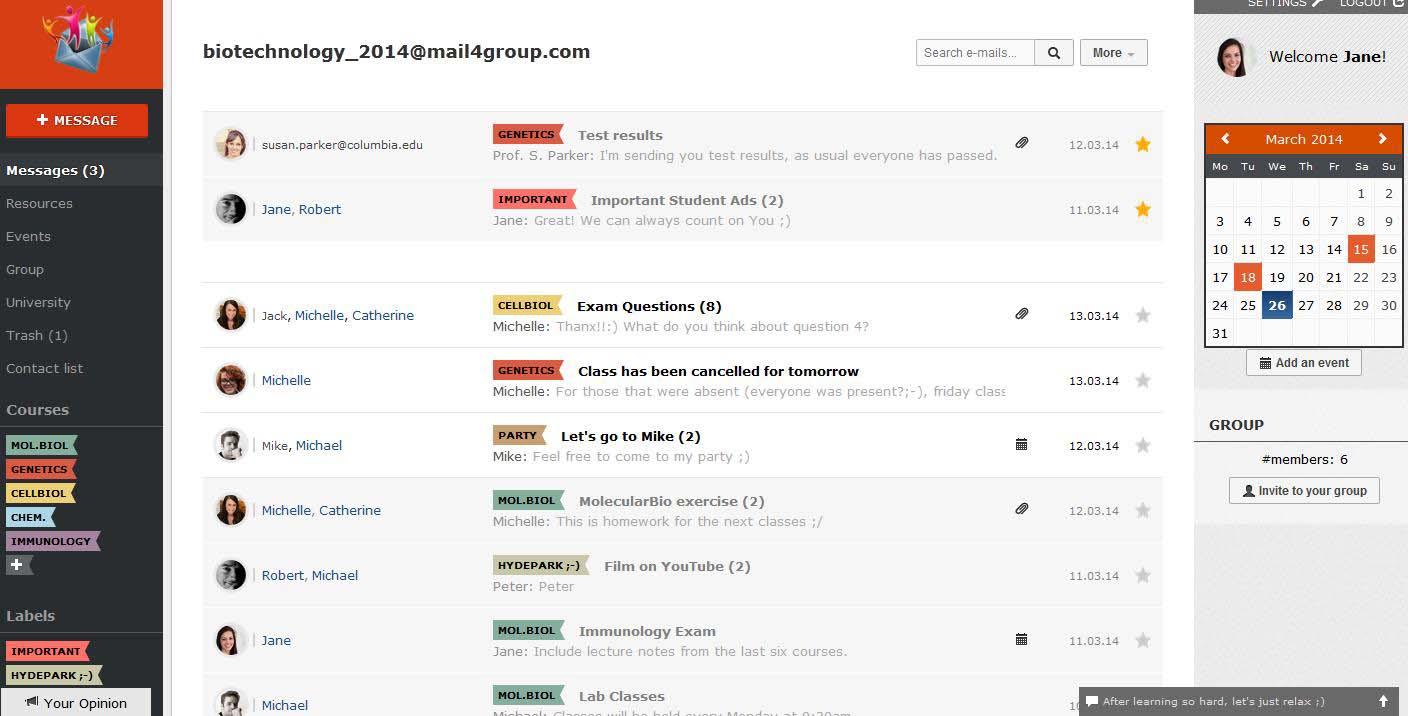Open attachment paperclip on Exam Questions email
This screenshot has height=716, width=1408.
[x=1022, y=314]
